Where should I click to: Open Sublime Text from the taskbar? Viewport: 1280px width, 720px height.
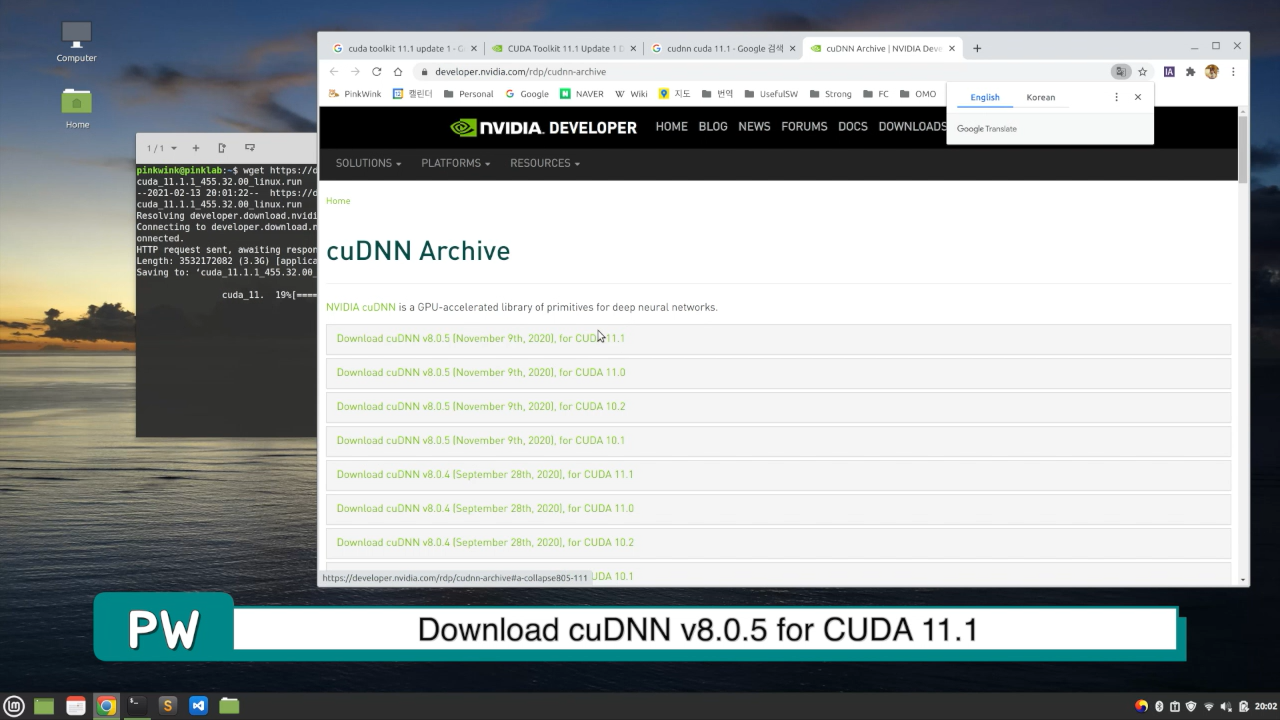coord(167,706)
